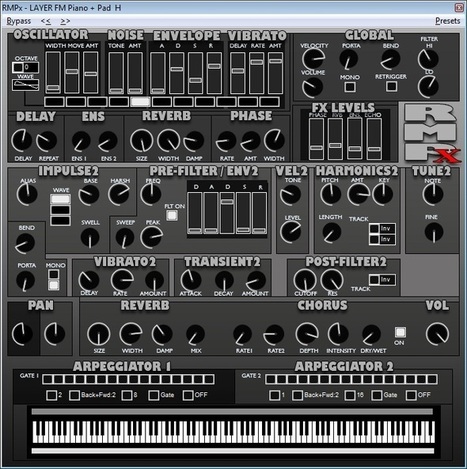Adjust the FX Levels Echo slider

click(x=374, y=138)
